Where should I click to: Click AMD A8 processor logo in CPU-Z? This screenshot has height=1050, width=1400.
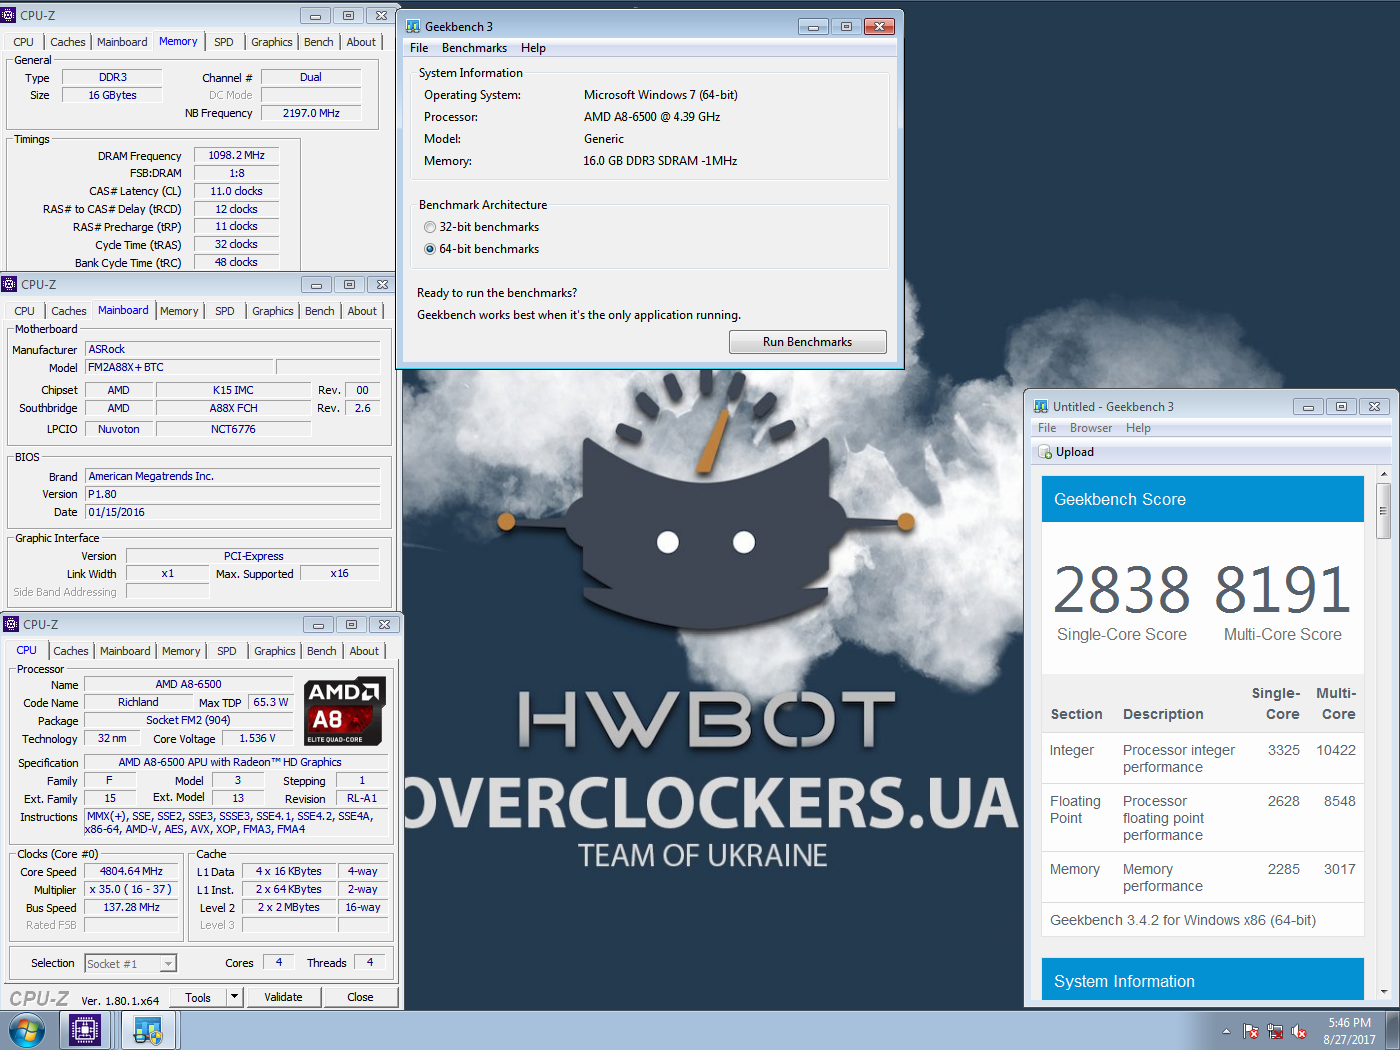coord(344,711)
